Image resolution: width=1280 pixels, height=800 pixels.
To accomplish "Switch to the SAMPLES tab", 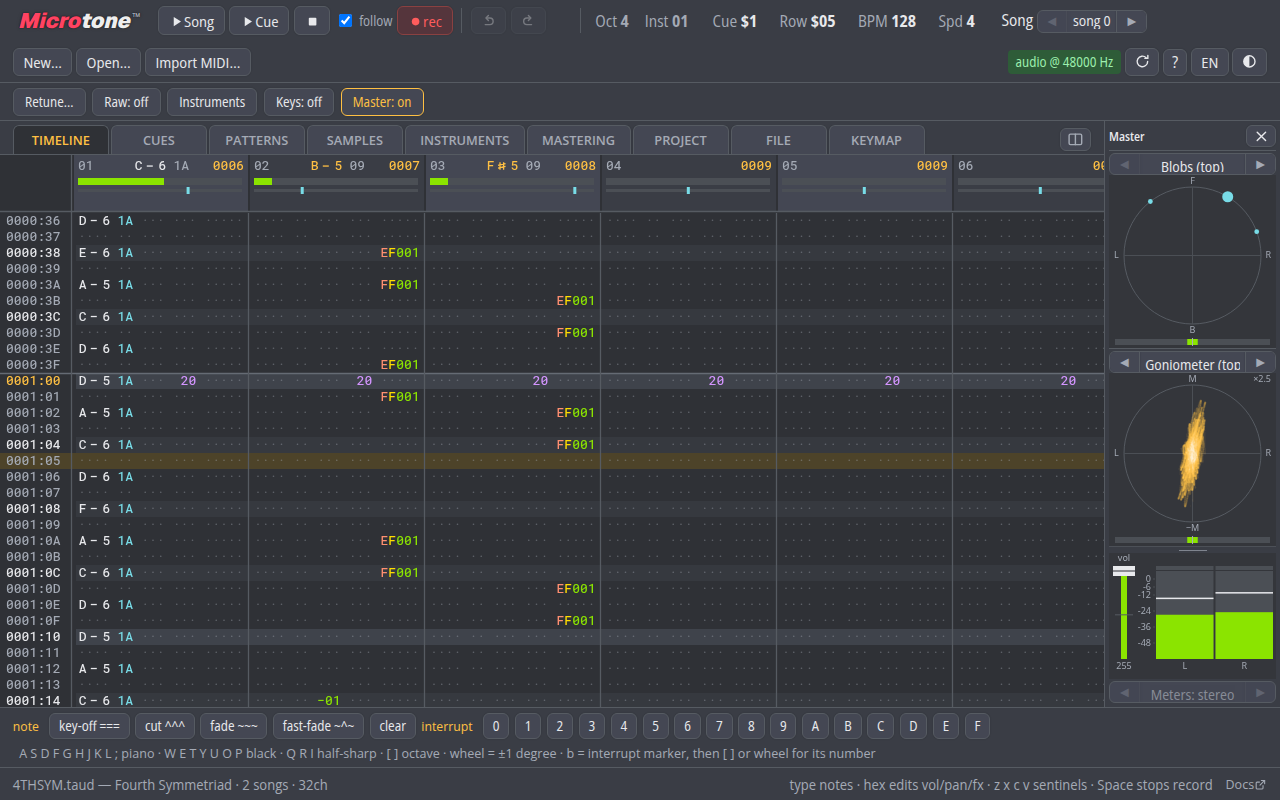I will (355, 140).
